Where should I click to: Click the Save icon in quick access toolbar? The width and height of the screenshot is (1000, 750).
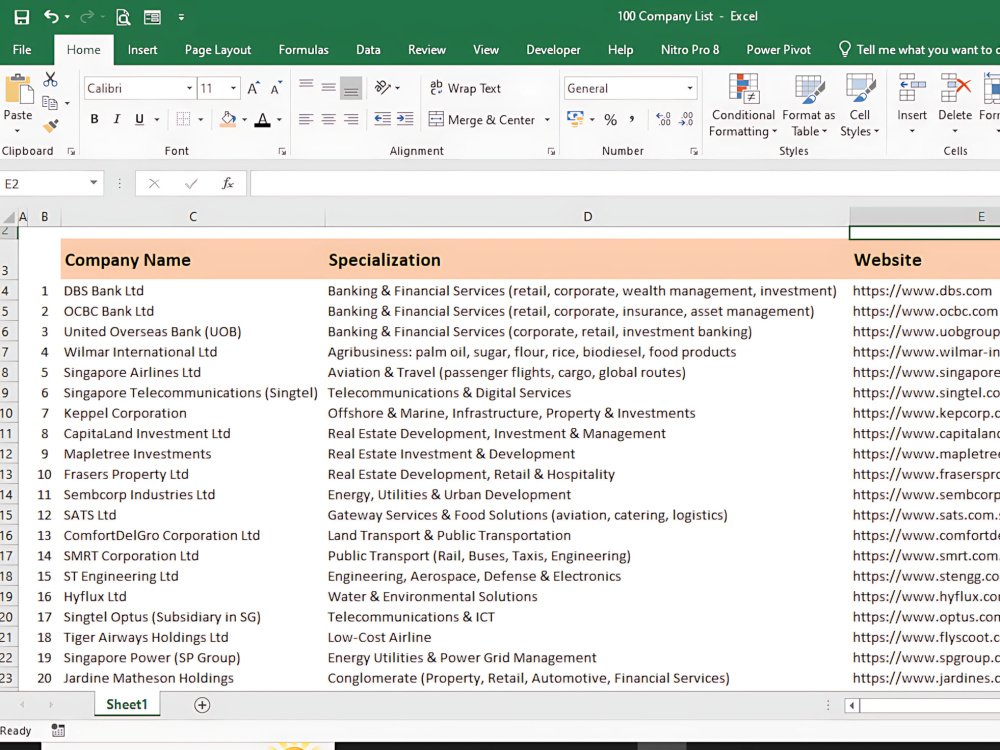(22, 17)
